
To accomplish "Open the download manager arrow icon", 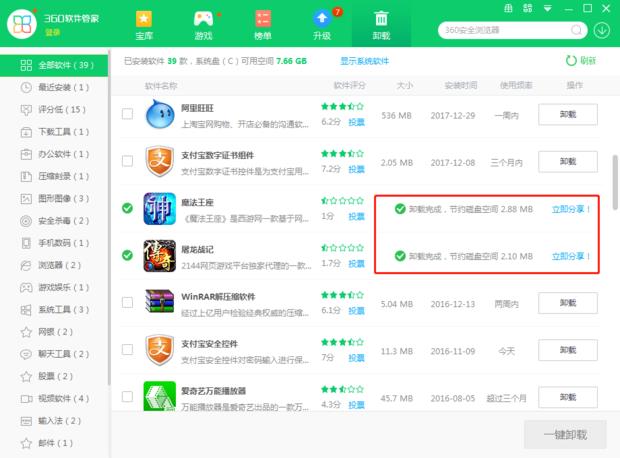I will tap(602, 30).
